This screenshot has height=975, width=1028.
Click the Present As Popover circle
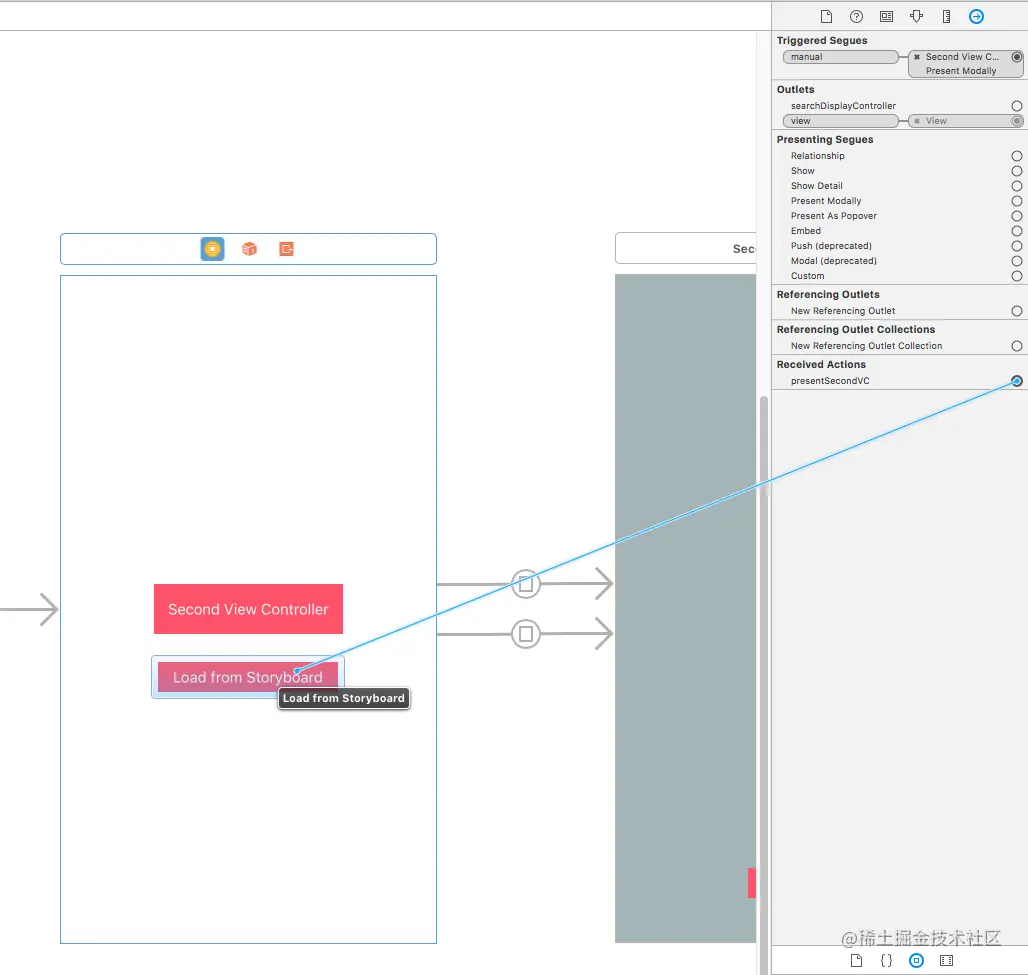coord(1016,216)
